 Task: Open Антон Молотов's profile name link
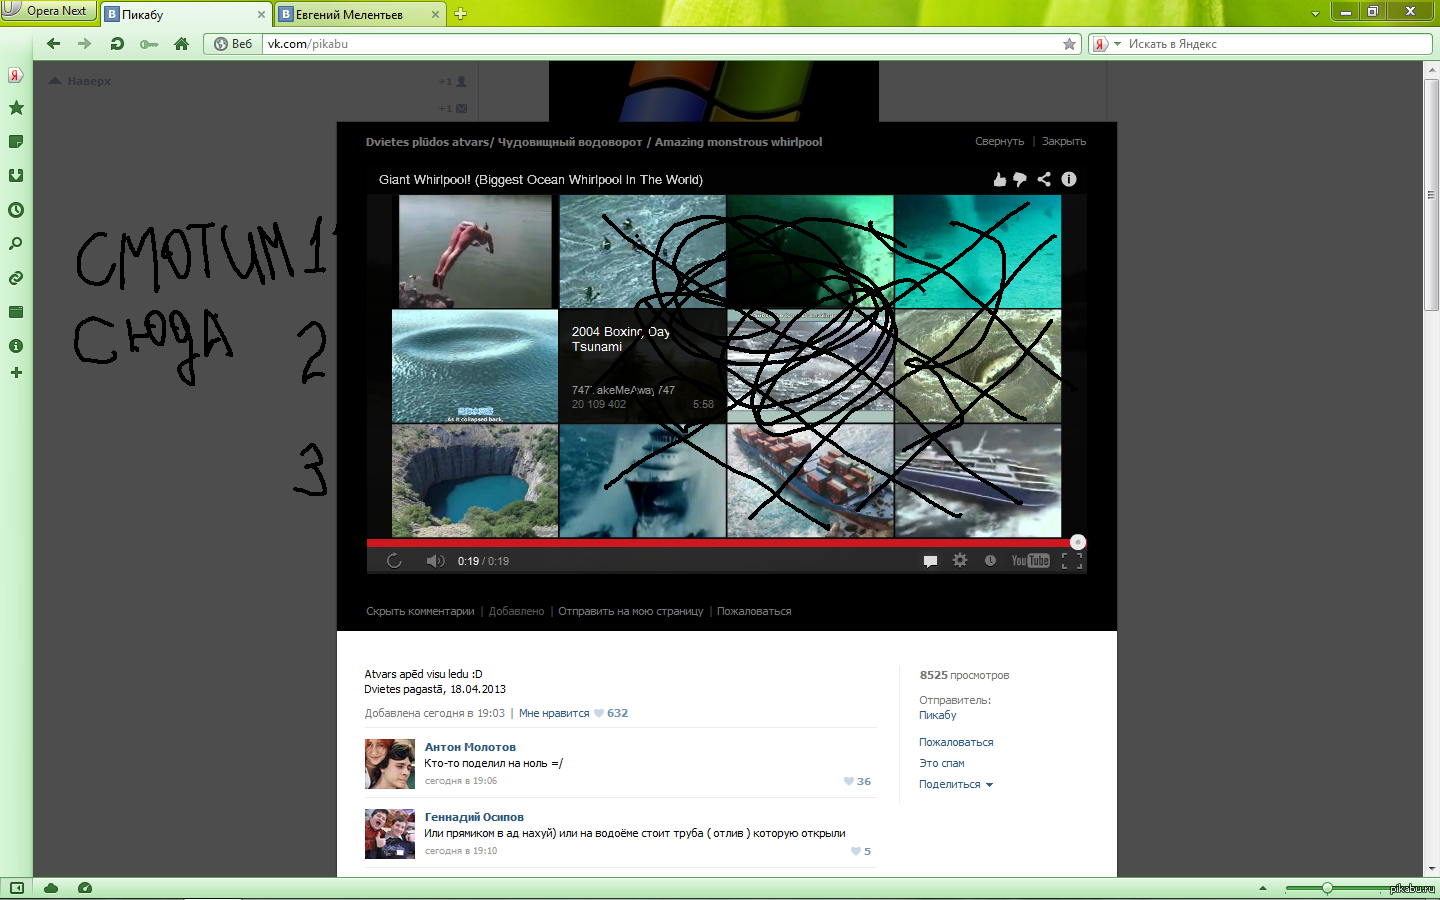[x=470, y=747]
